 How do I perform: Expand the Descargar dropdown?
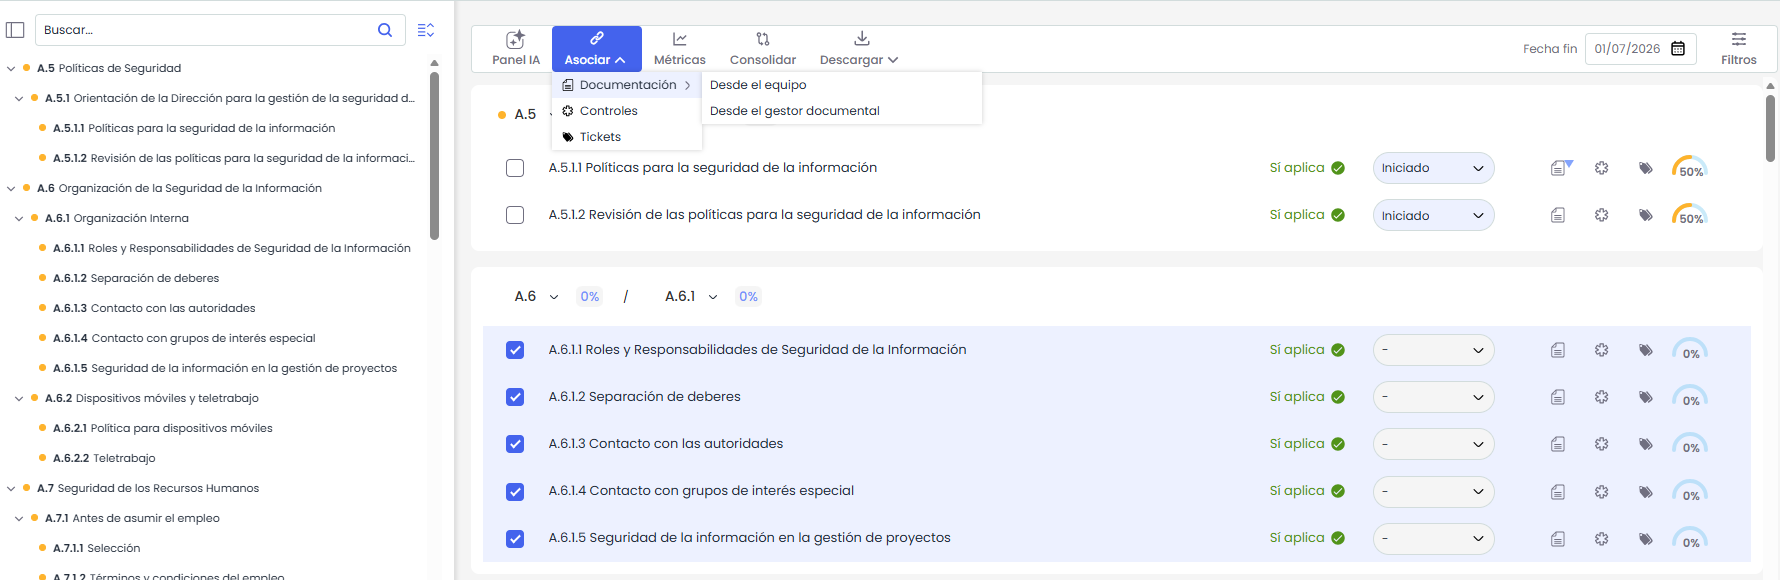click(859, 48)
